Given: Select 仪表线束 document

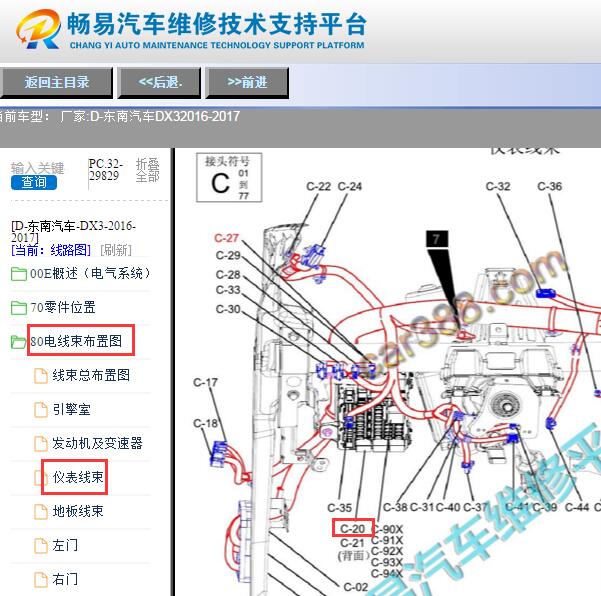Looking at the screenshot, I should (78, 477).
